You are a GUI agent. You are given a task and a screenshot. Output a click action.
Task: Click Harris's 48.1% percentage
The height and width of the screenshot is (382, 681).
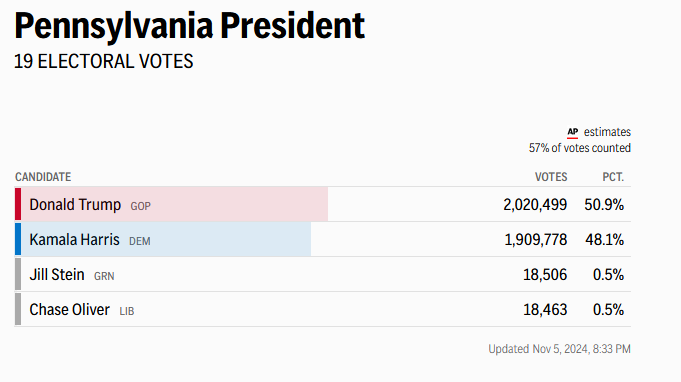coord(604,240)
